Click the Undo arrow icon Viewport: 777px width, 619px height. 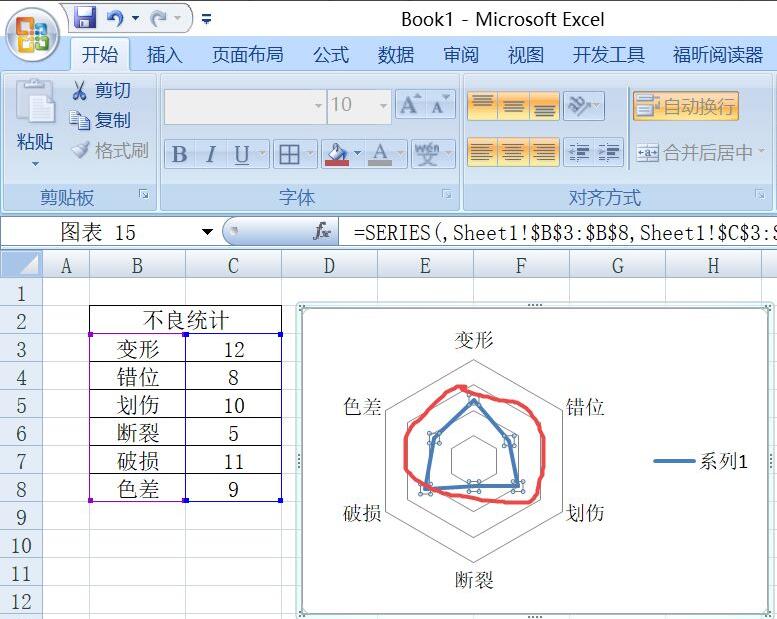click(x=116, y=18)
